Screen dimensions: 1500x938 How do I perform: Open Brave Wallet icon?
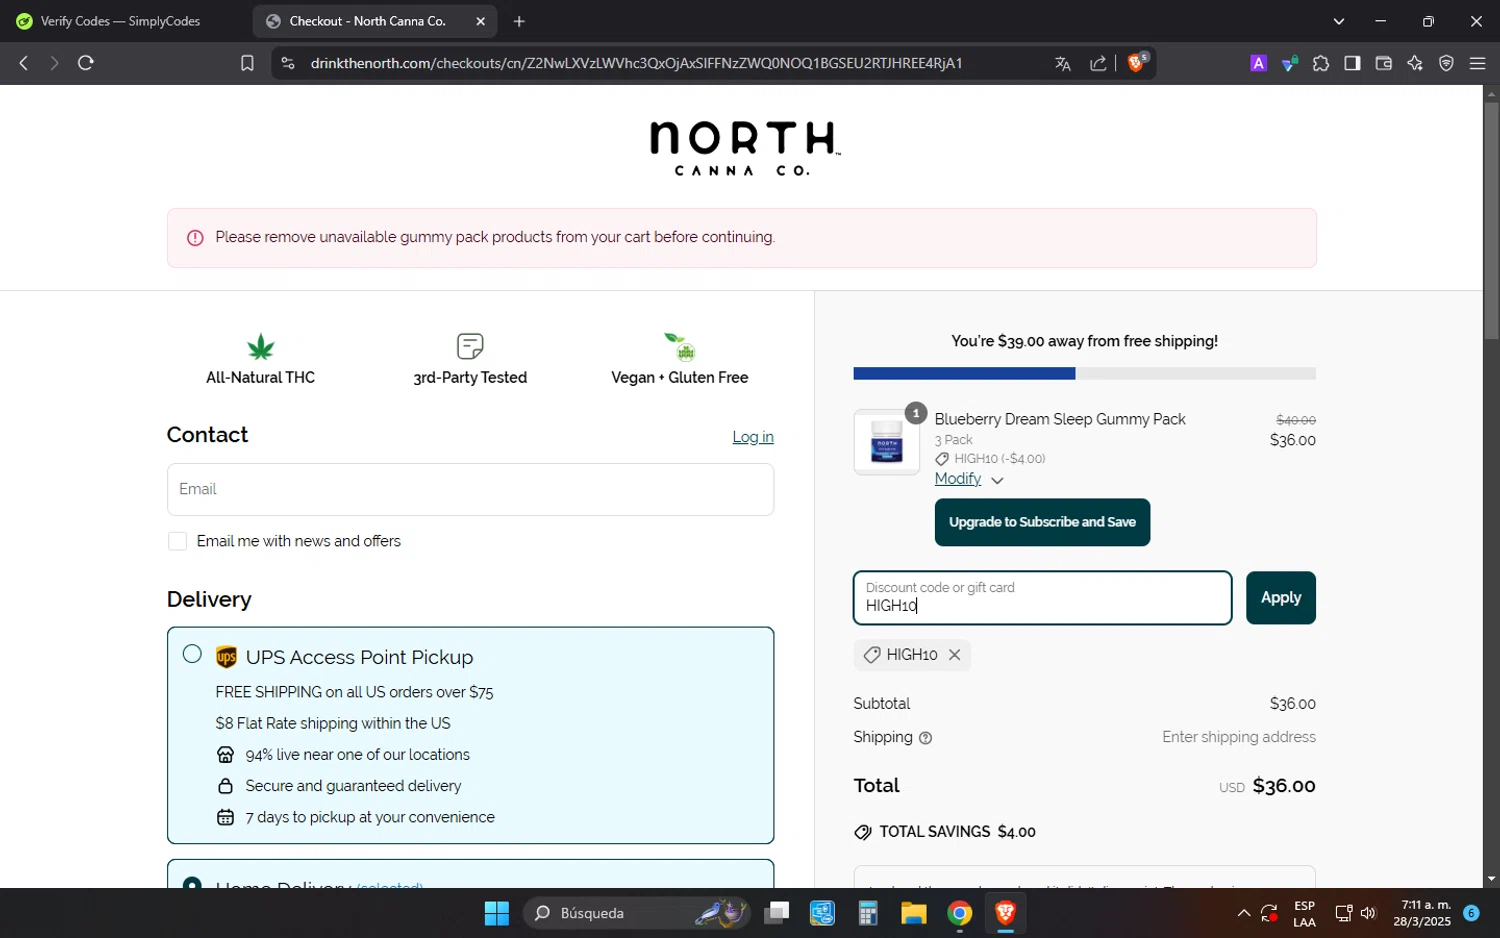pyautogui.click(x=1384, y=63)
